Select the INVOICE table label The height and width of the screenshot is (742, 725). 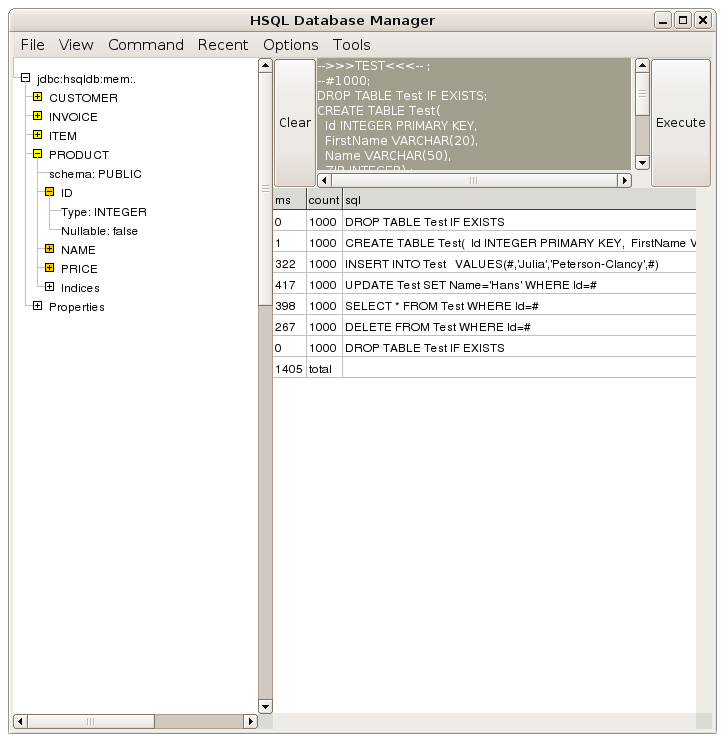(x=73, y=117)
